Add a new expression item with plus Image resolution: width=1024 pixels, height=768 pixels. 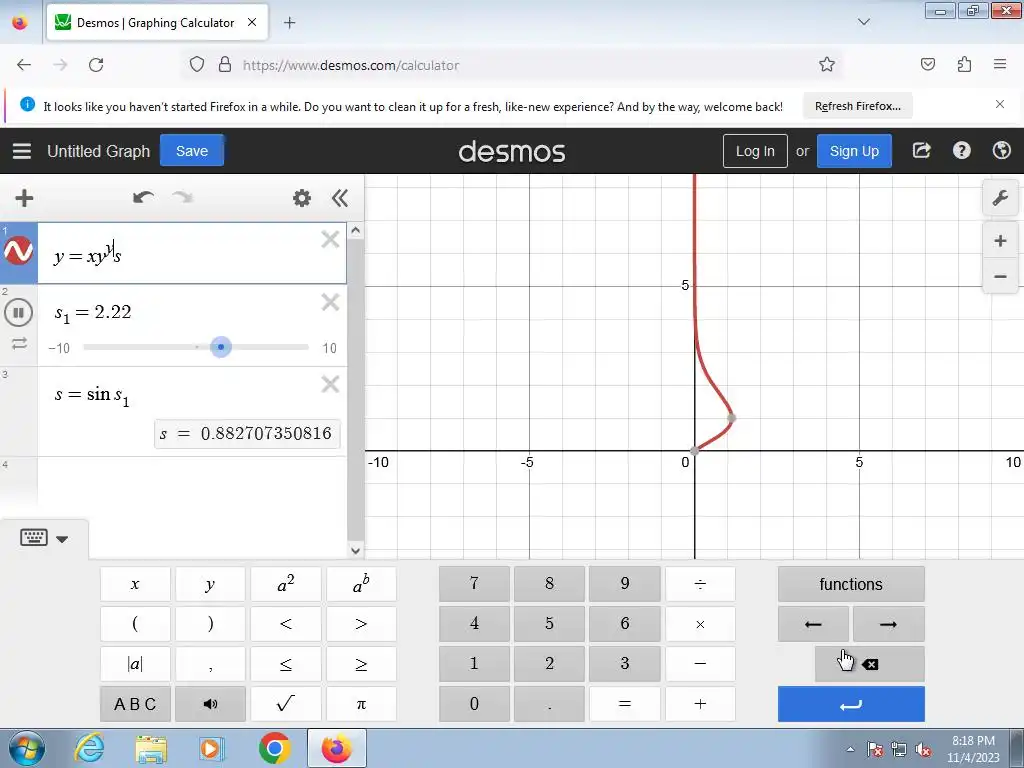(x=24, y=198)
